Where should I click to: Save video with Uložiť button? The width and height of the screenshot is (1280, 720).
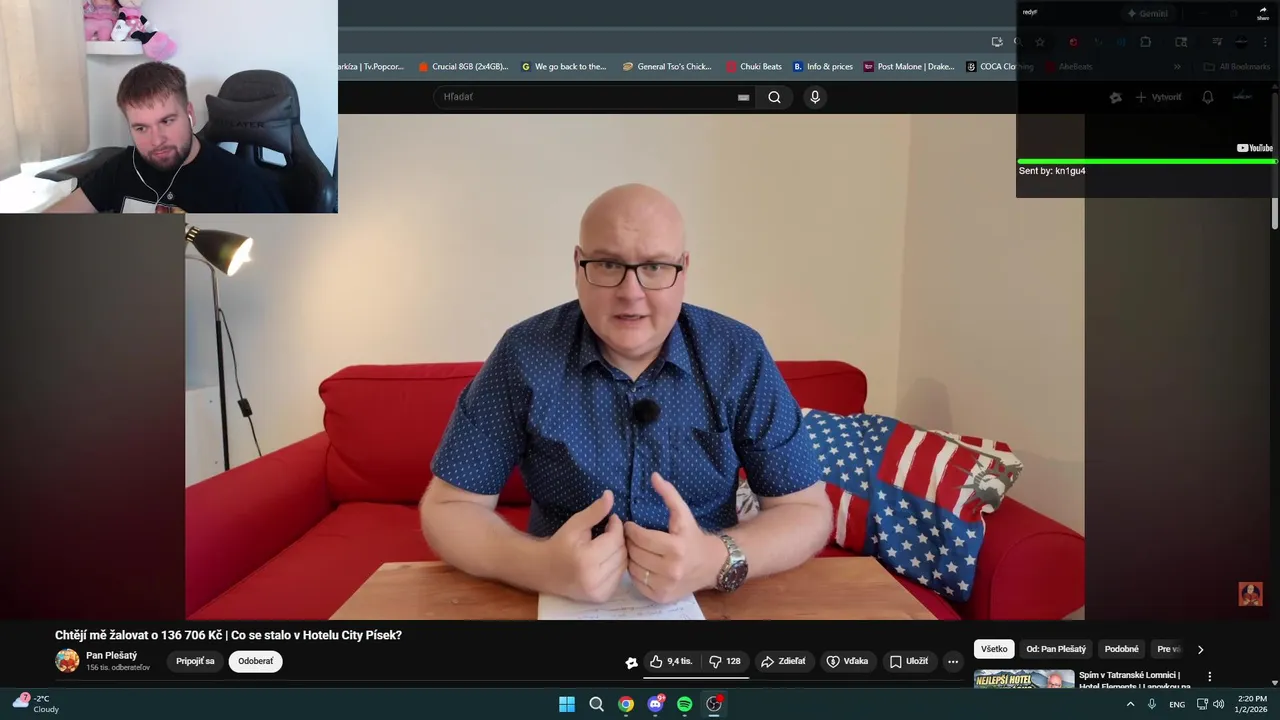click(x=909, y=661)
